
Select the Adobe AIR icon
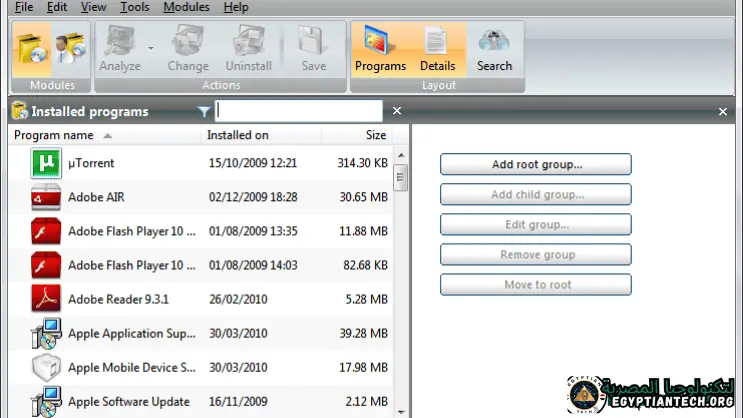pos(46,197)
